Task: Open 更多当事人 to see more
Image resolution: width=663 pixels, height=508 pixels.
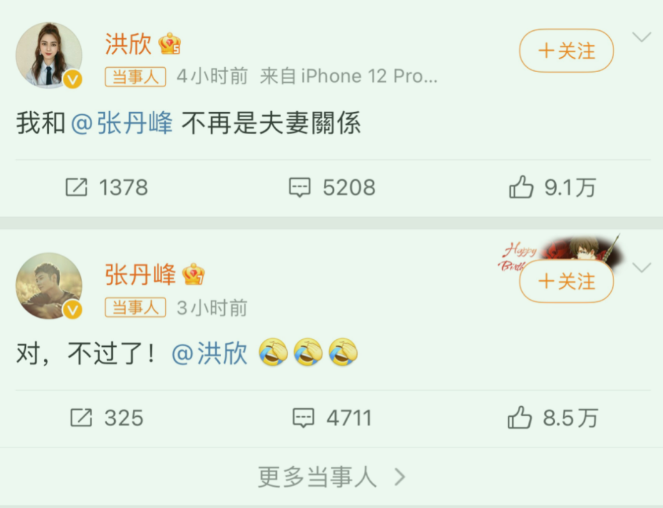Action: click(x=332, y=477)
